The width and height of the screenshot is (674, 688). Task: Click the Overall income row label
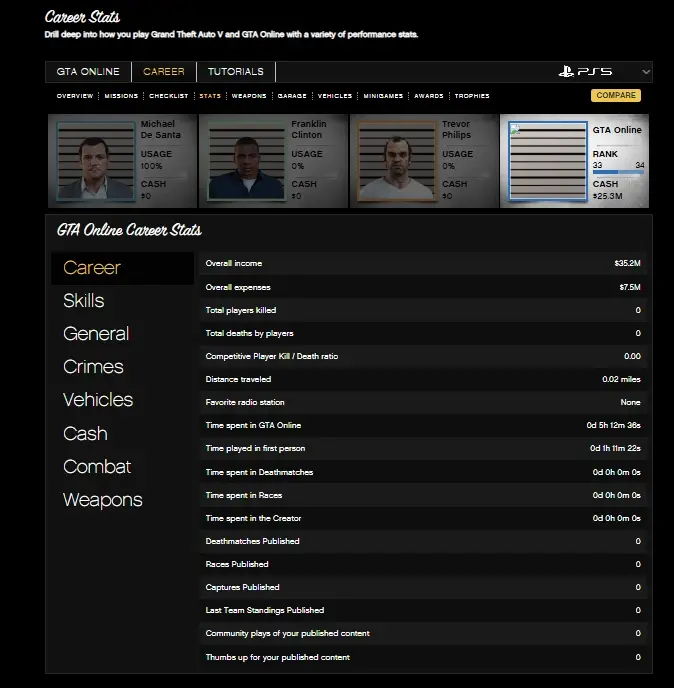click(x=234, y=263)
